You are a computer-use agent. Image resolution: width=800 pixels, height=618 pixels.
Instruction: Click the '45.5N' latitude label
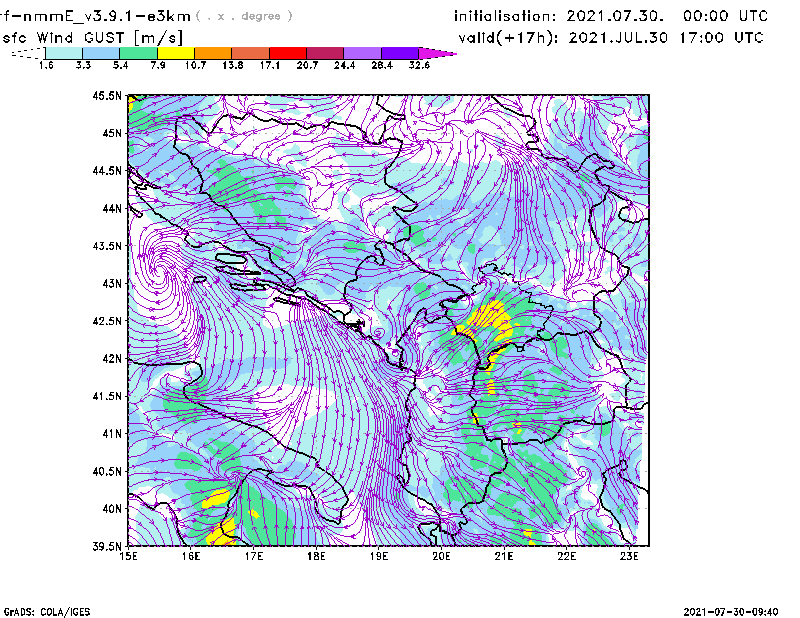pos(107,95)
